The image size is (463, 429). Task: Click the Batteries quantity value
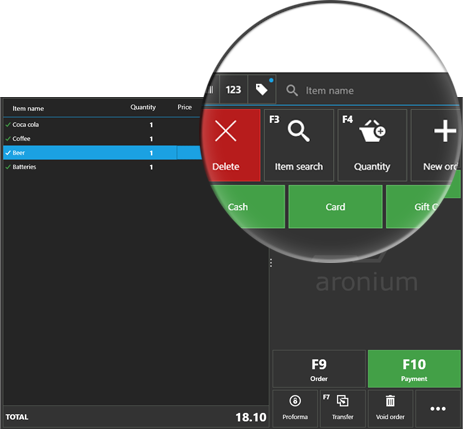[151, 167]
